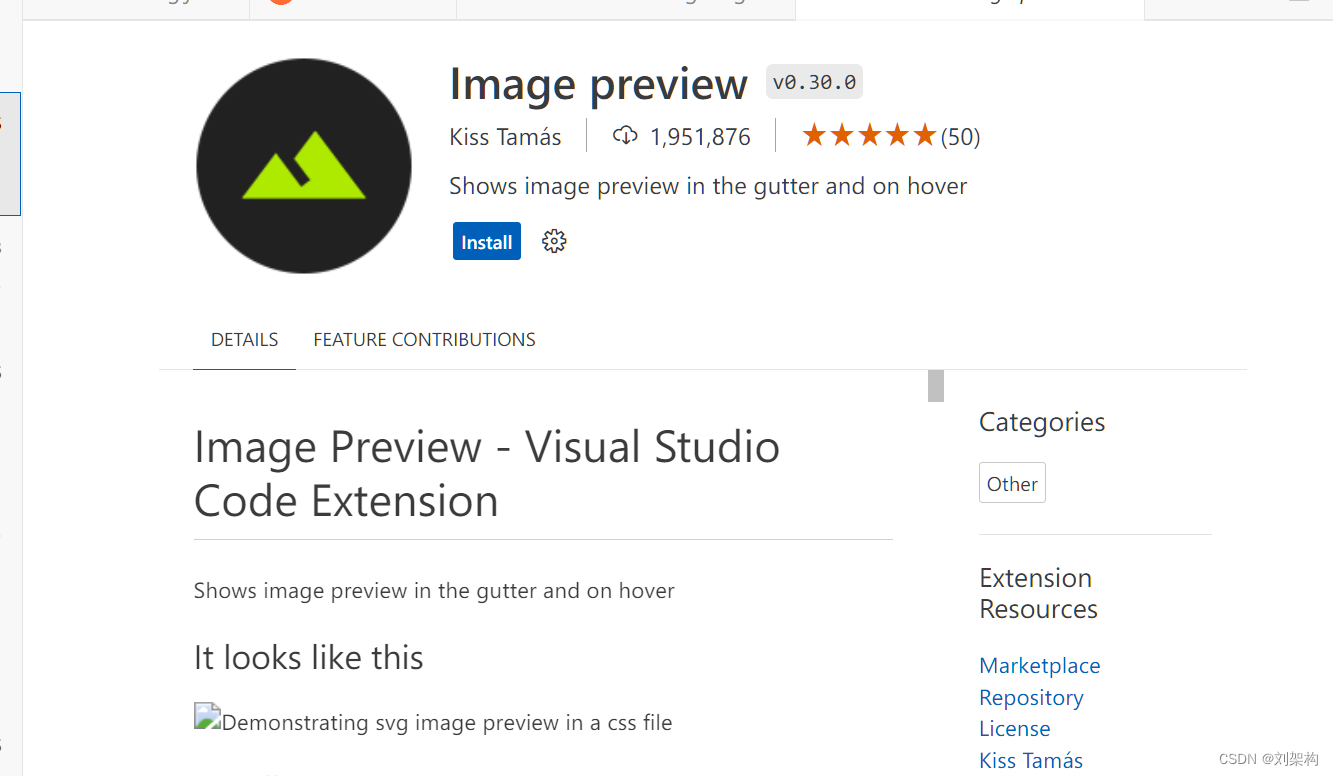This screenshot has width=1333, height=776.
Task: Click the Extension Resources heading
Action: (x=1038, y=593)
